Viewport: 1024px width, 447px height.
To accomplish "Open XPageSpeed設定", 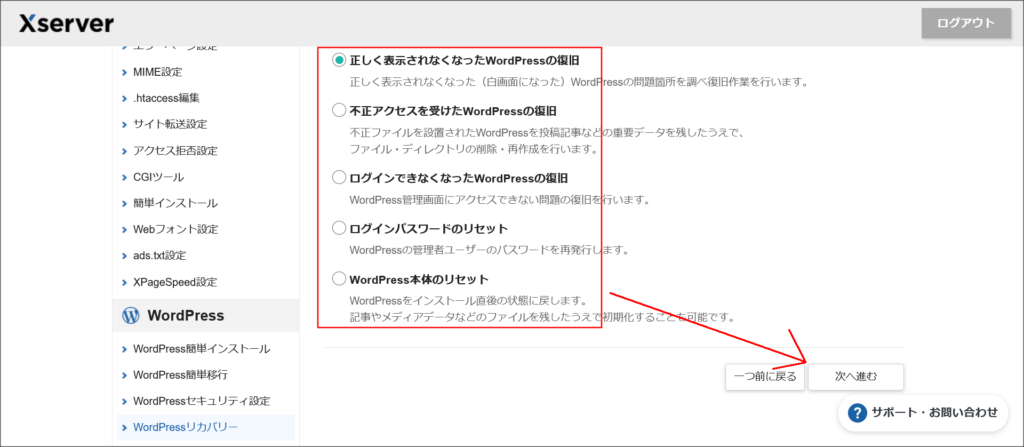I will click(x=174, y=282).
